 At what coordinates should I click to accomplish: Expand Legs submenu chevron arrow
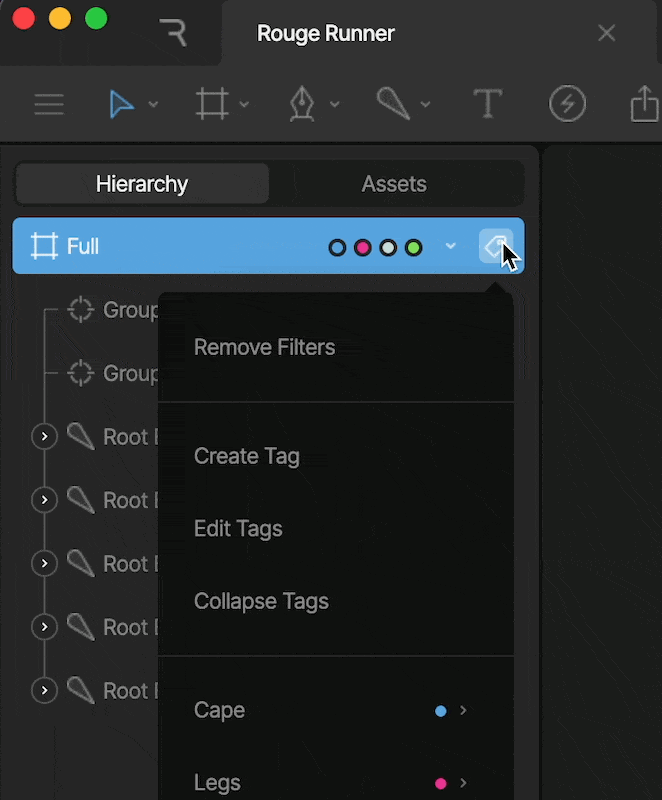coord(463,783)
